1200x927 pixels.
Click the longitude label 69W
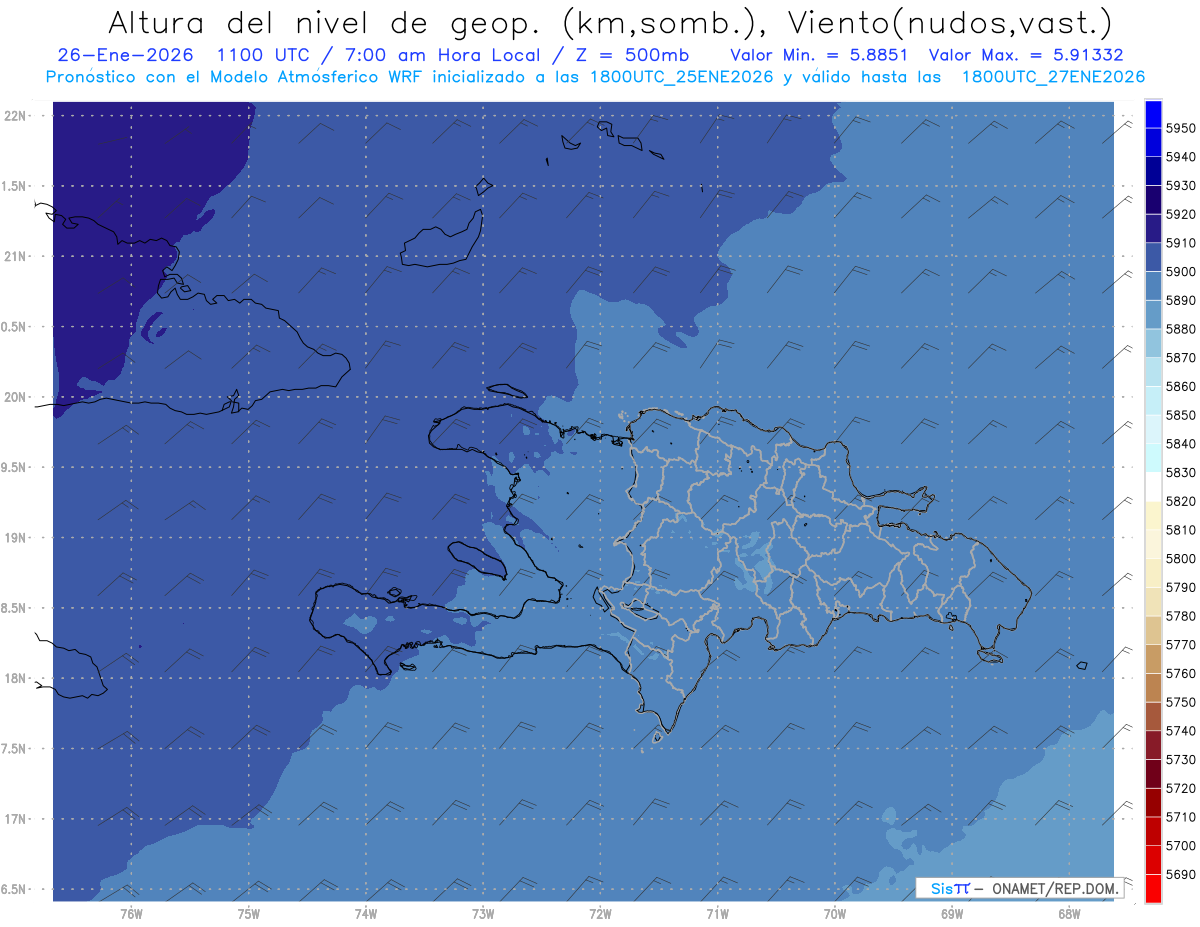point(952,914)
